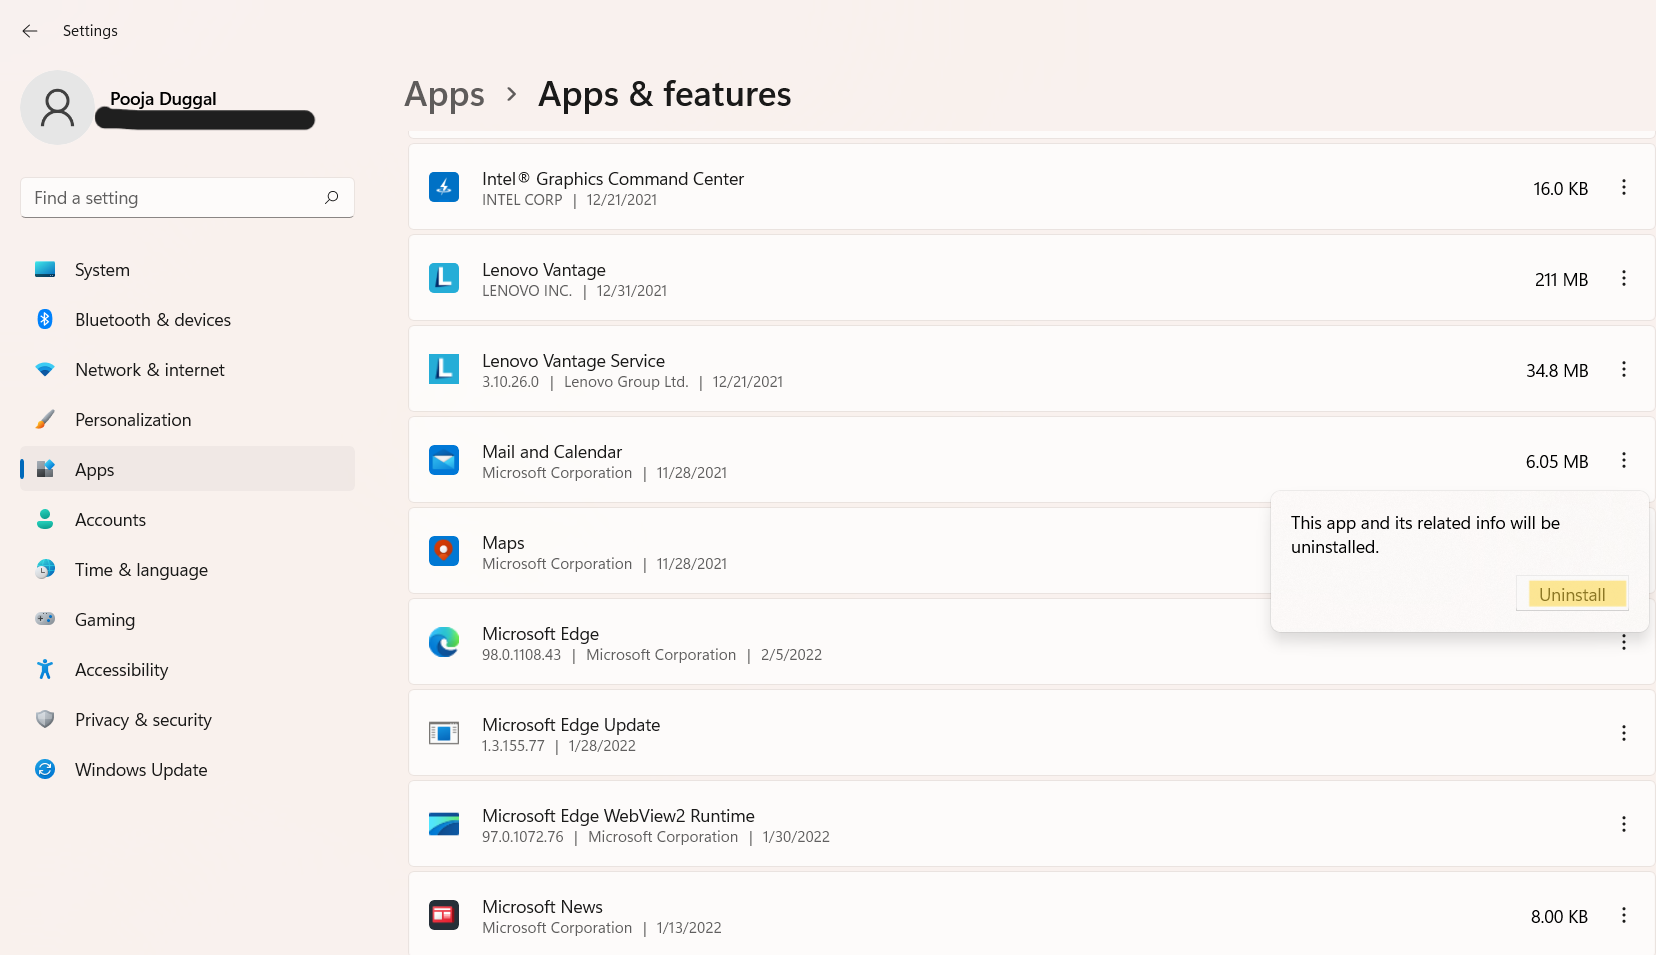Click the 34.8 MB size value
1656x955 pixels.
(1557, 370)
